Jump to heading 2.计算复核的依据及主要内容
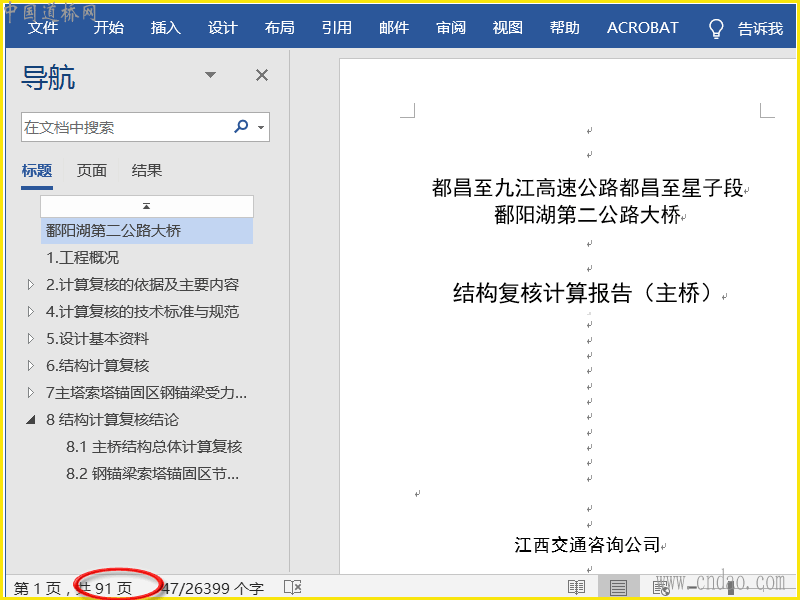 [142, 285]
